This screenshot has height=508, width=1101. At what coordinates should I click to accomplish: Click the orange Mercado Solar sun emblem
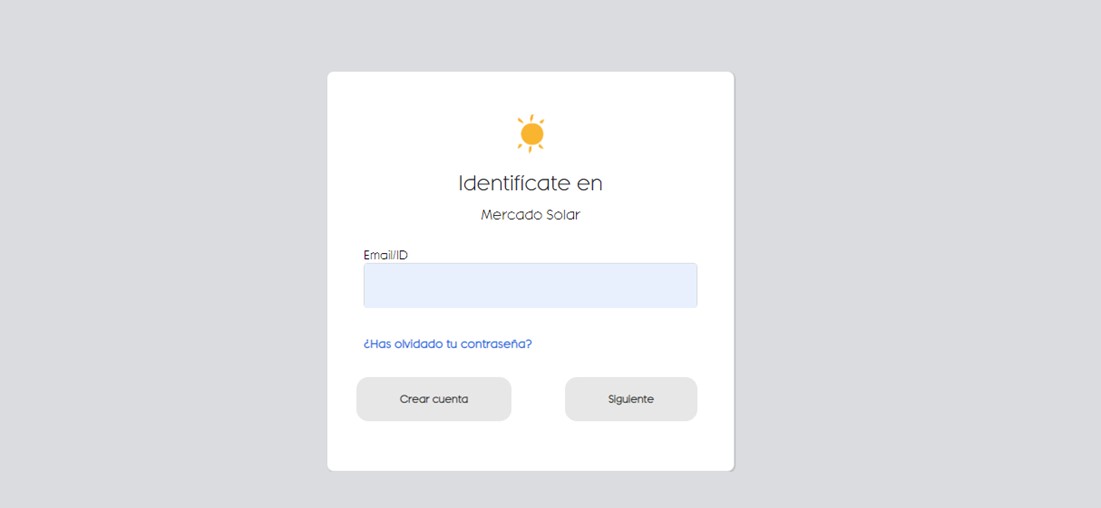click(531, 133)
